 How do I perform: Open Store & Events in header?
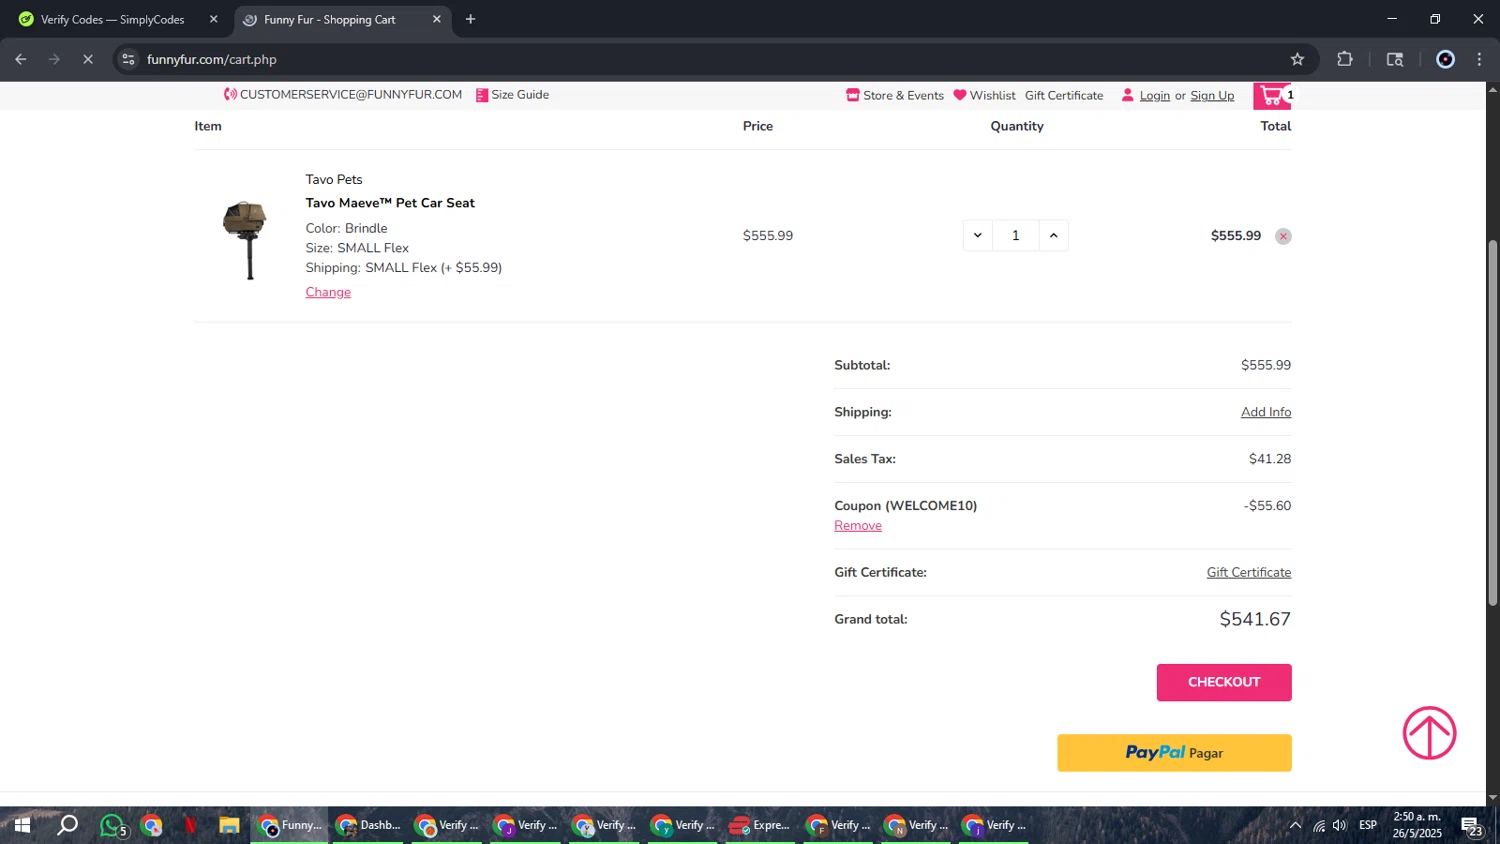pyautogui.click(x=895, y=95)
